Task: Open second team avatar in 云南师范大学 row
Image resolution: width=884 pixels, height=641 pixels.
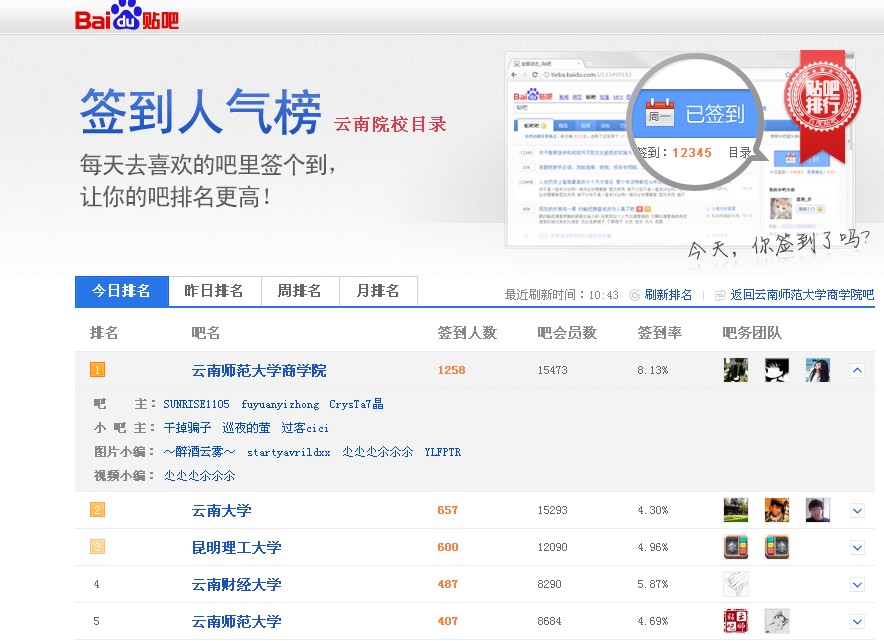Action: 777,621
